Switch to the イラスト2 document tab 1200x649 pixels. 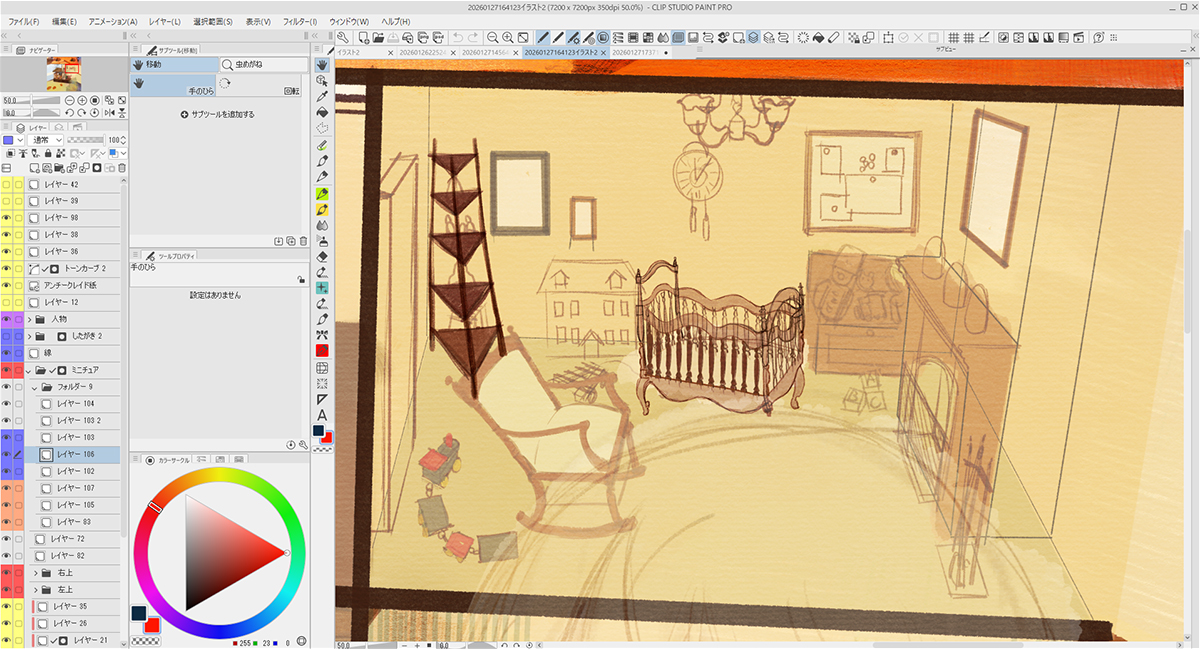pos(362,52)
